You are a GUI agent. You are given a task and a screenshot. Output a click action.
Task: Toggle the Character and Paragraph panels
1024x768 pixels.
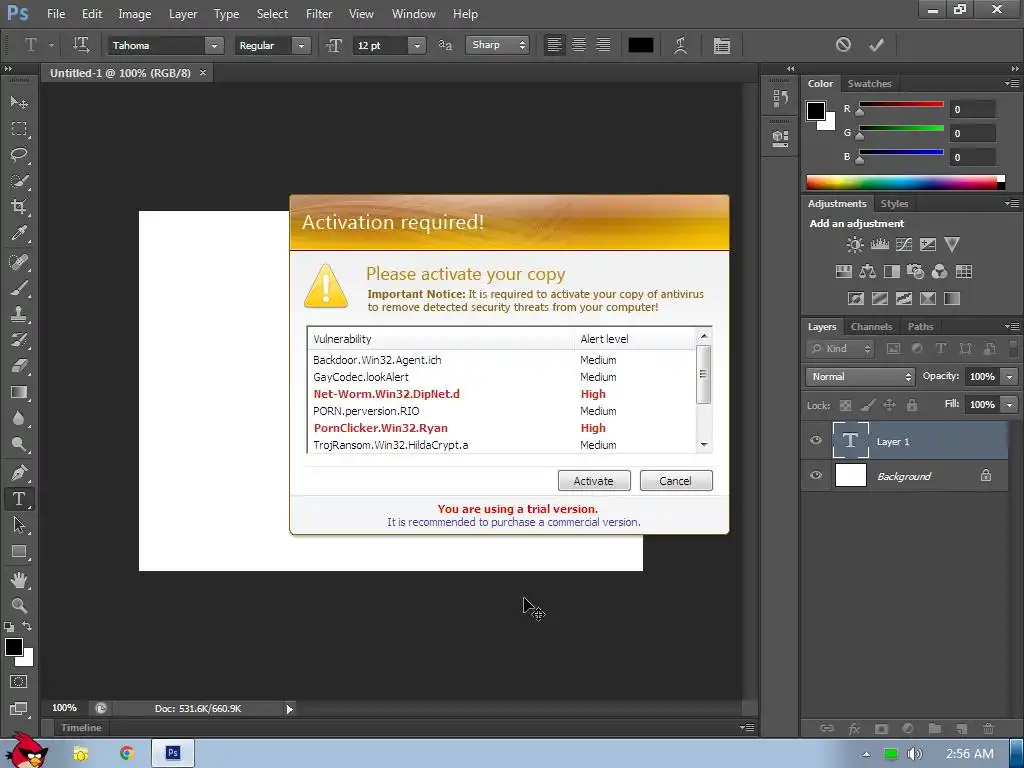tap(722, 45)
